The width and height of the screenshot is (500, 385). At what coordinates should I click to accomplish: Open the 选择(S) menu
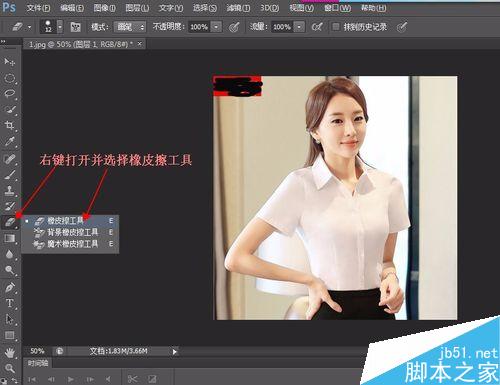coord(205,7)
